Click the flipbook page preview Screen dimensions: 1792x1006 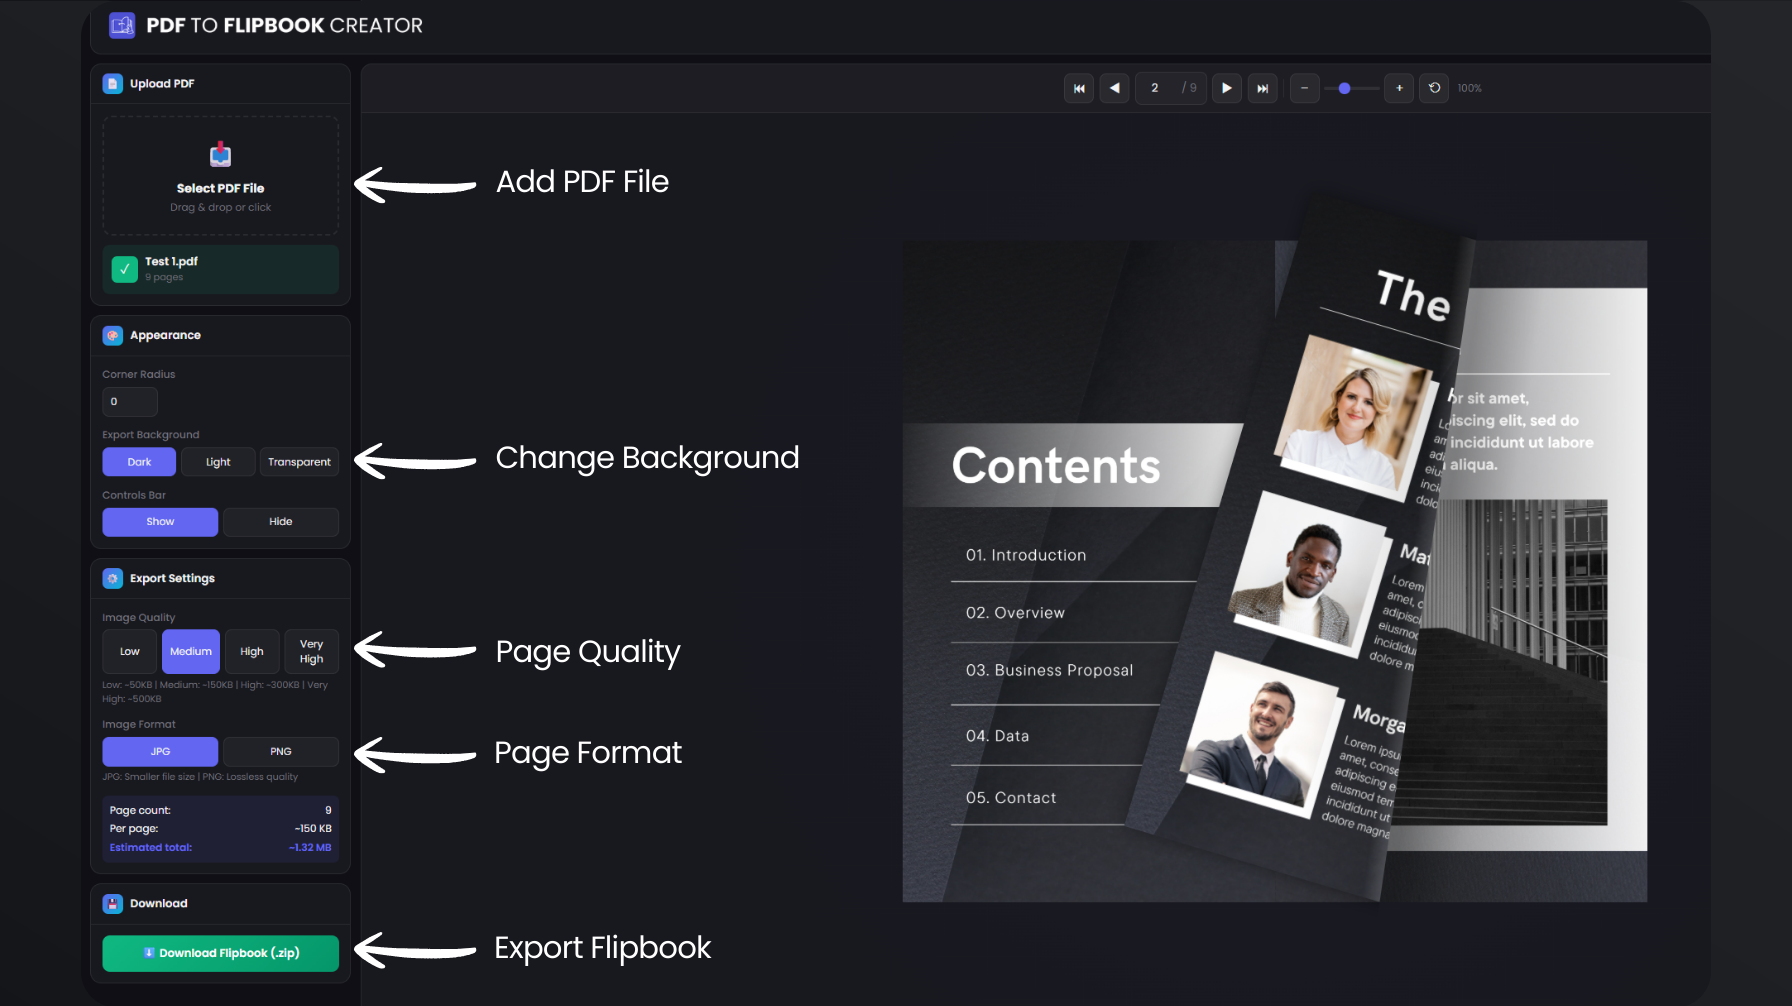[1275, 571]
